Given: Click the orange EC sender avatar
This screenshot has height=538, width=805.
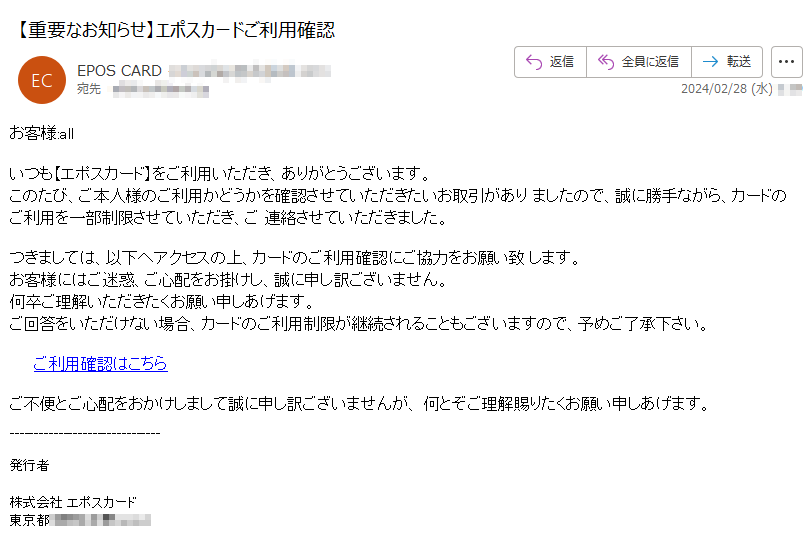Looking at the screenshot, I should coord(42,80).
